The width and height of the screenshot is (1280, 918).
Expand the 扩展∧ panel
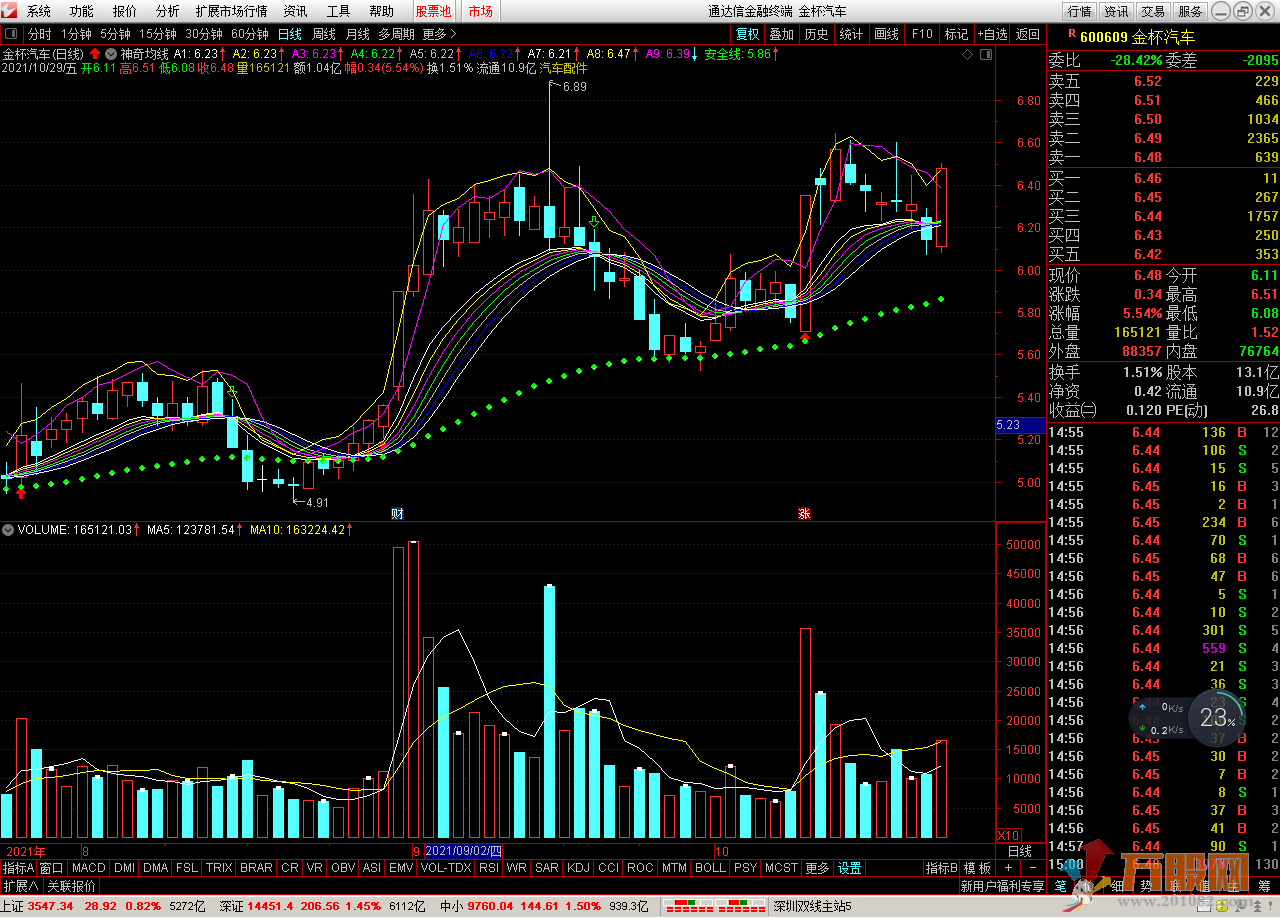(20, 886)
